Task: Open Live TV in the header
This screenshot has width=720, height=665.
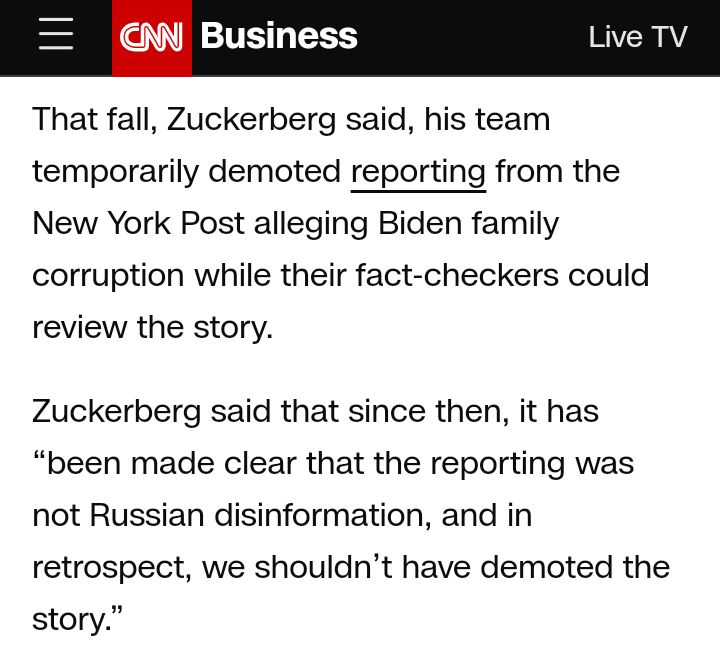Action: [637, 37]
